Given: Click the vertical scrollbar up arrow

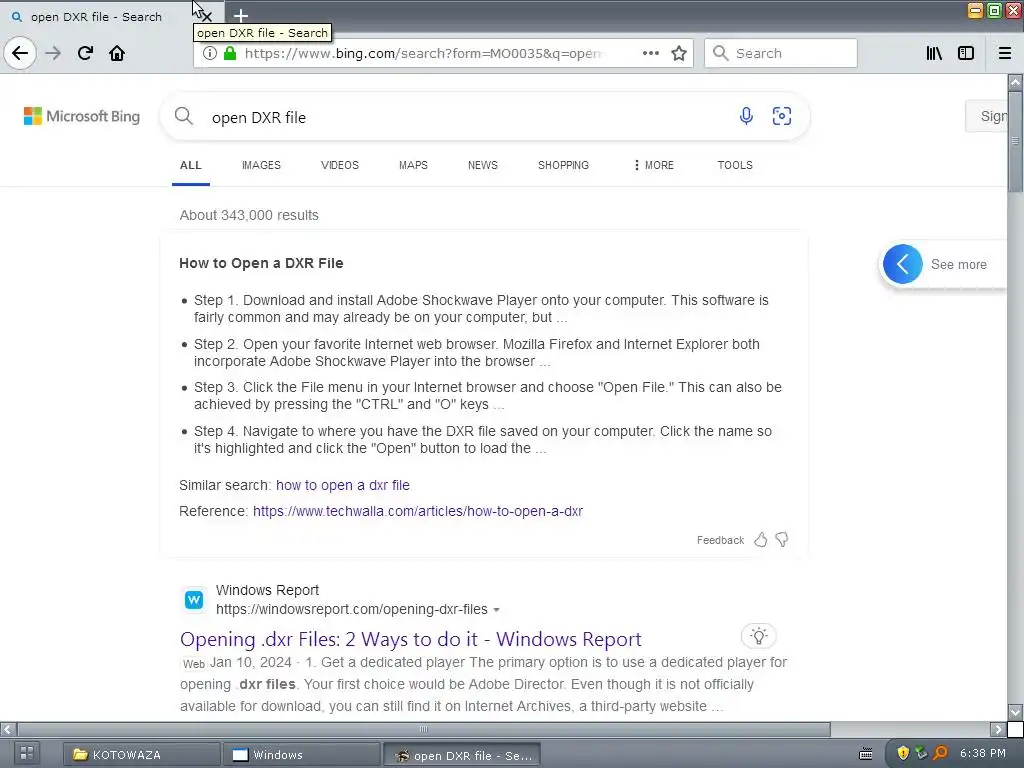Looking at the screenshot, I should [x=1015, y=82].
